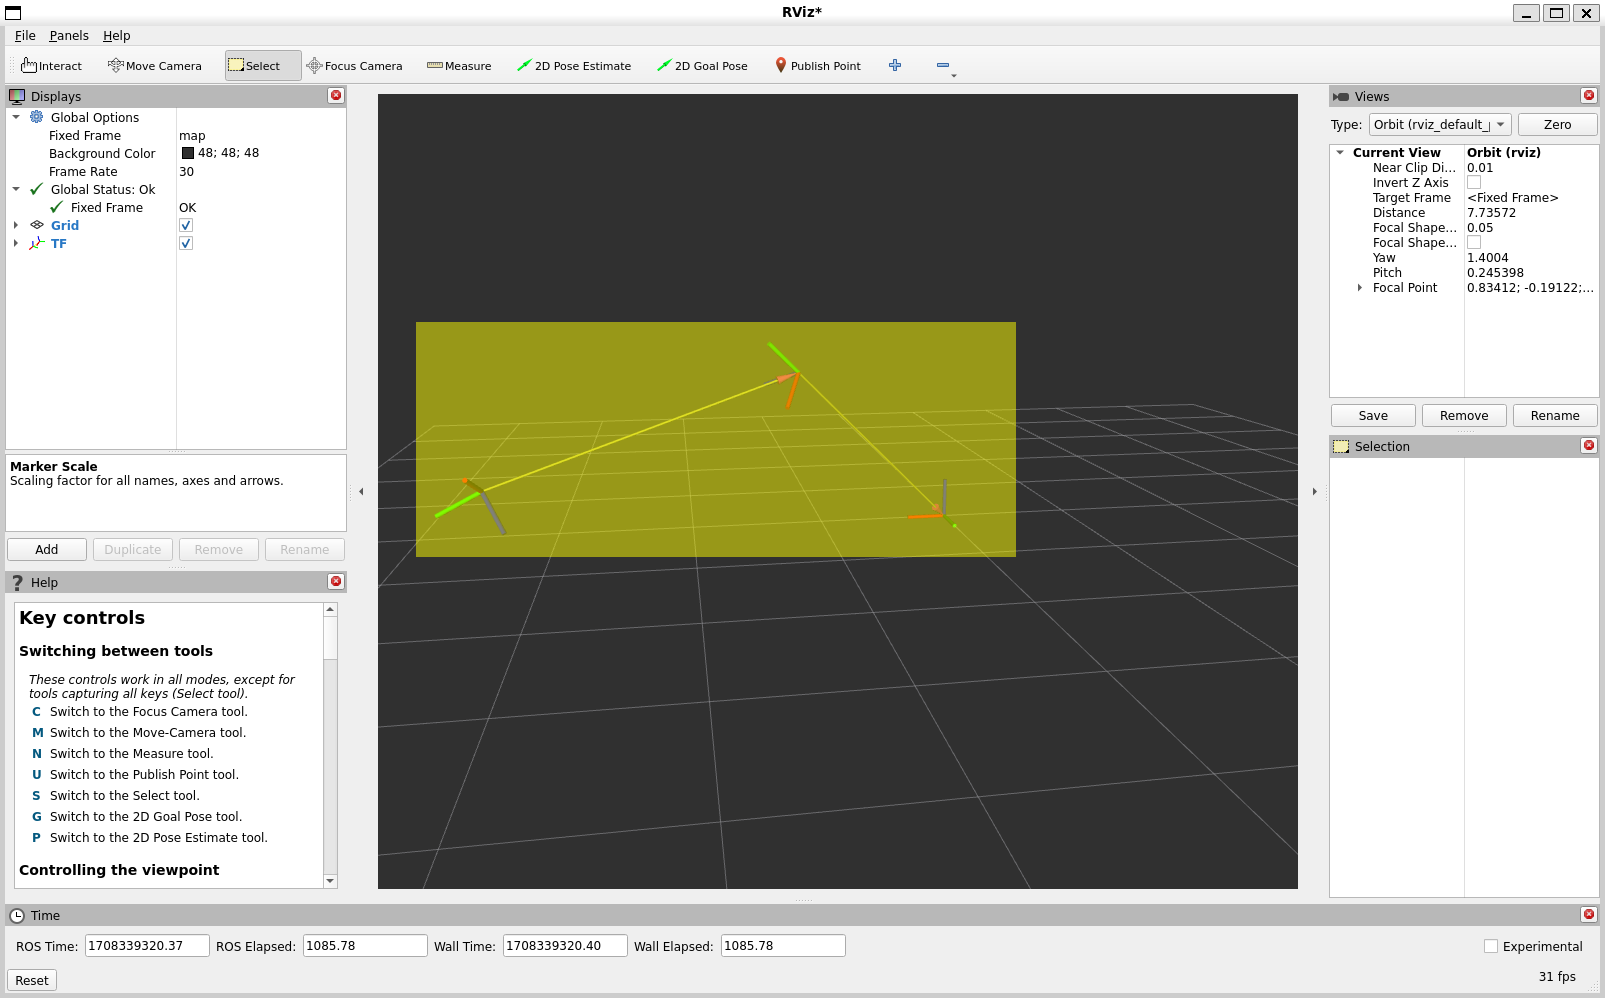Image resolution: width=1605 pixels, height=998 pixels.
Task: Select the 2D Pose Estimate tool
Action: (x=574, y=66)
